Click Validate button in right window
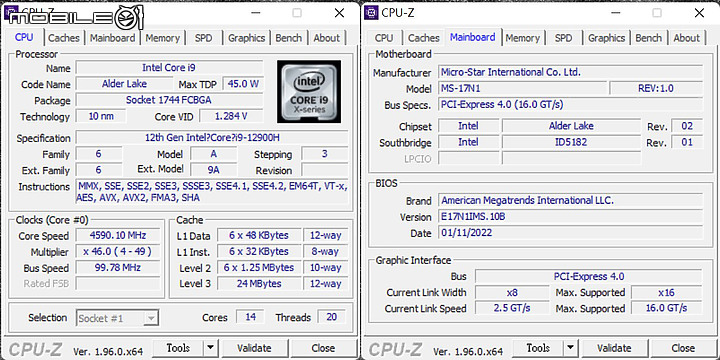720x360 pixels. point(614,348)
